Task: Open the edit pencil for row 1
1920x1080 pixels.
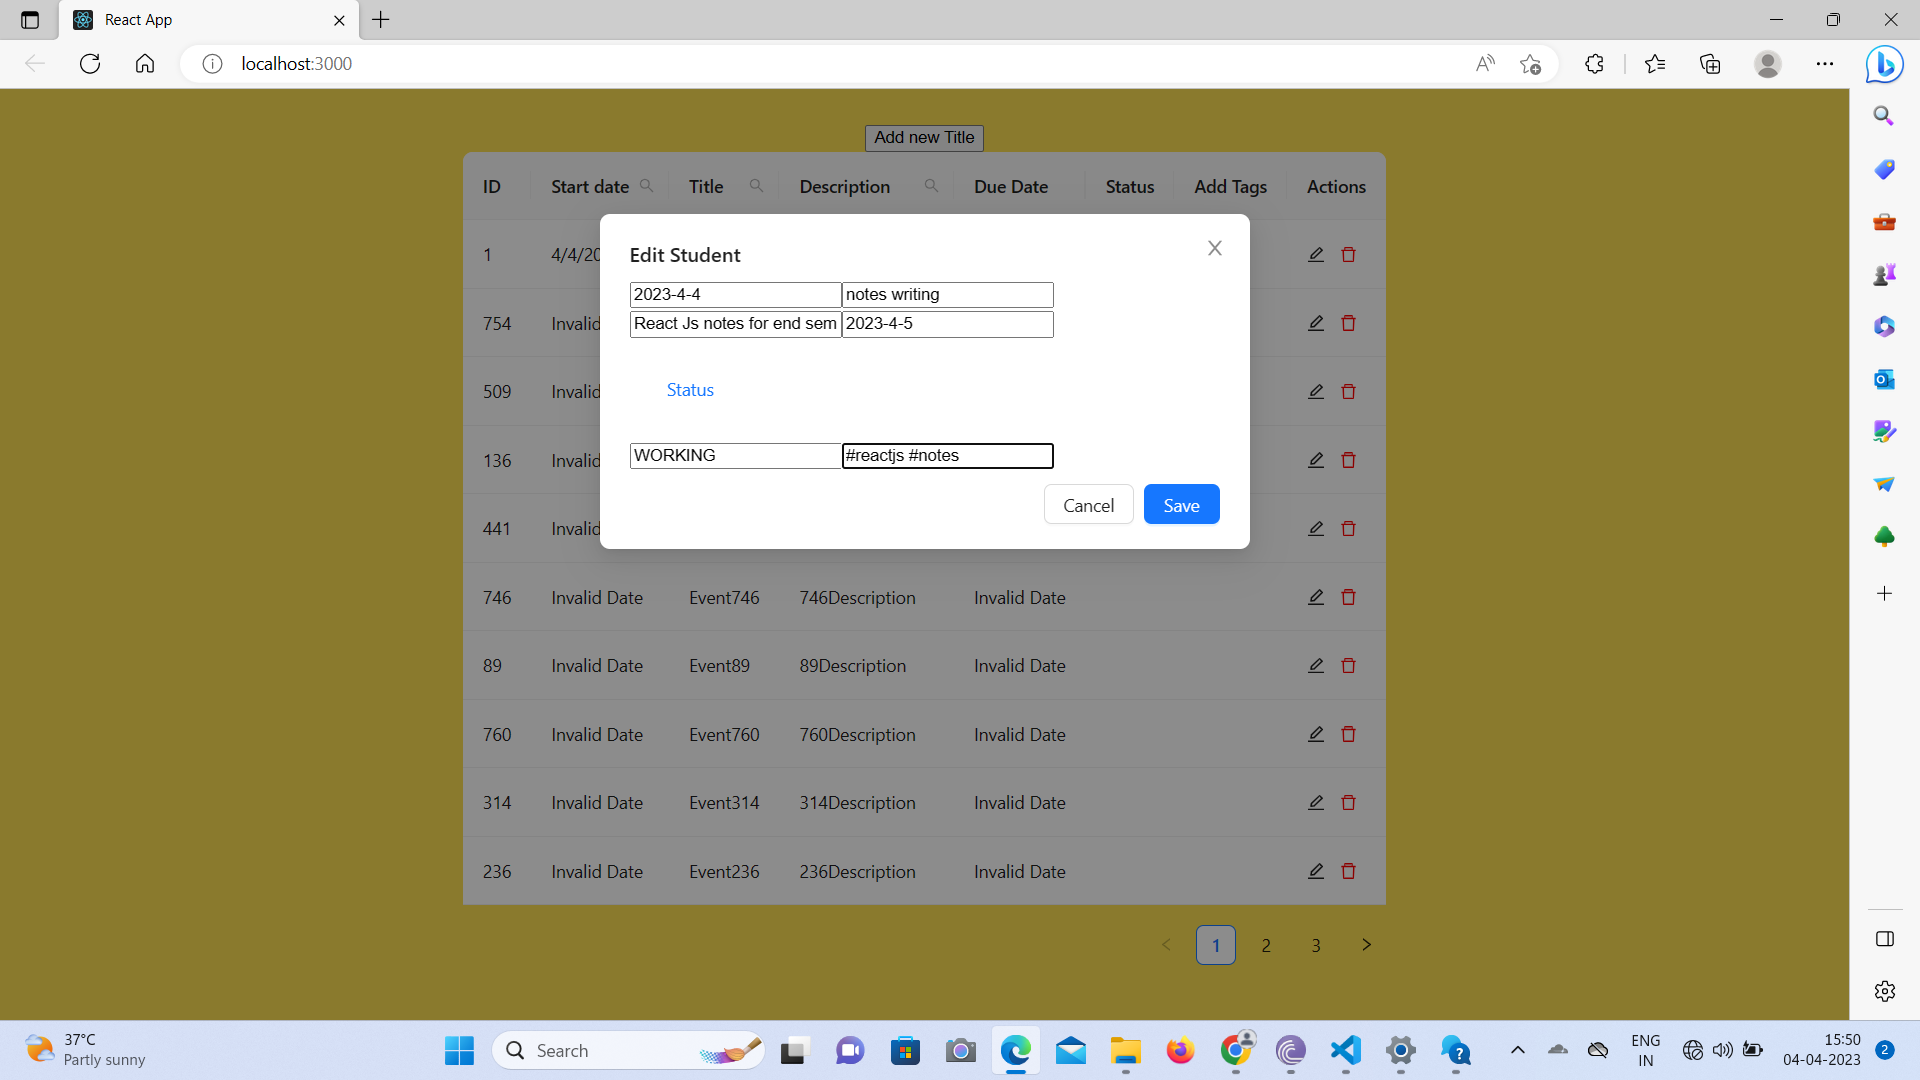Action: tap(1315, 254)
